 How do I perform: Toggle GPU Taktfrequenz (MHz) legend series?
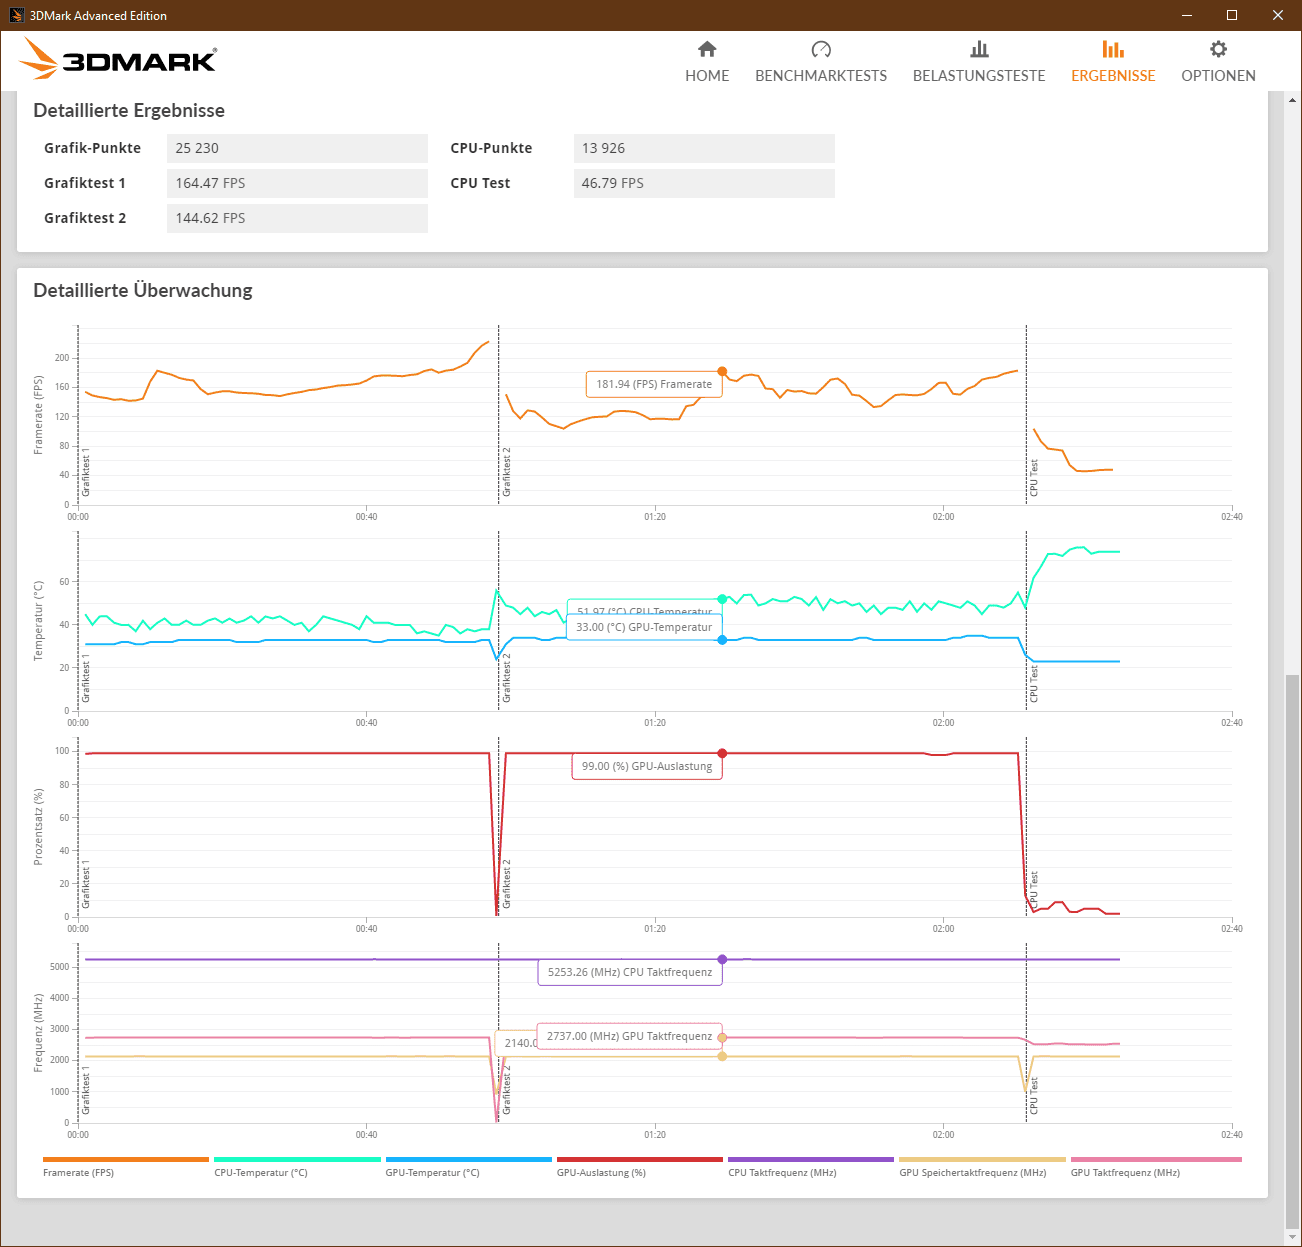(1156, 1167)
